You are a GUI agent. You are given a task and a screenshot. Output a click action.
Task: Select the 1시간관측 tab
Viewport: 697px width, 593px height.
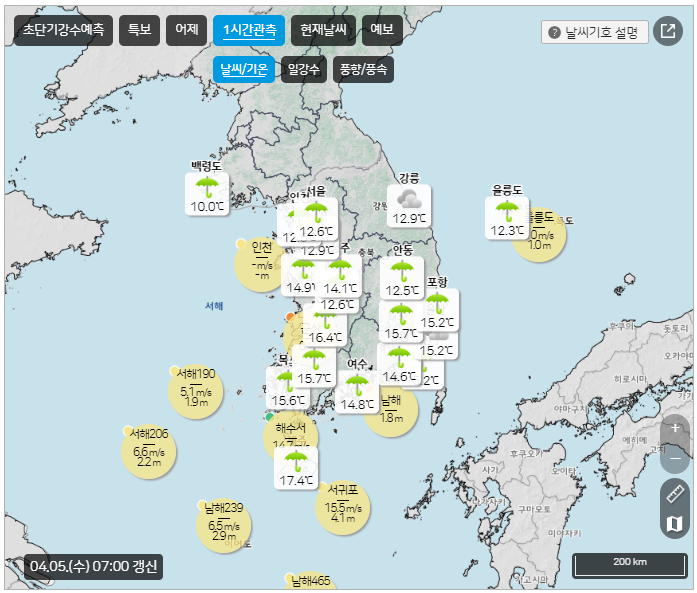point(249,30)
